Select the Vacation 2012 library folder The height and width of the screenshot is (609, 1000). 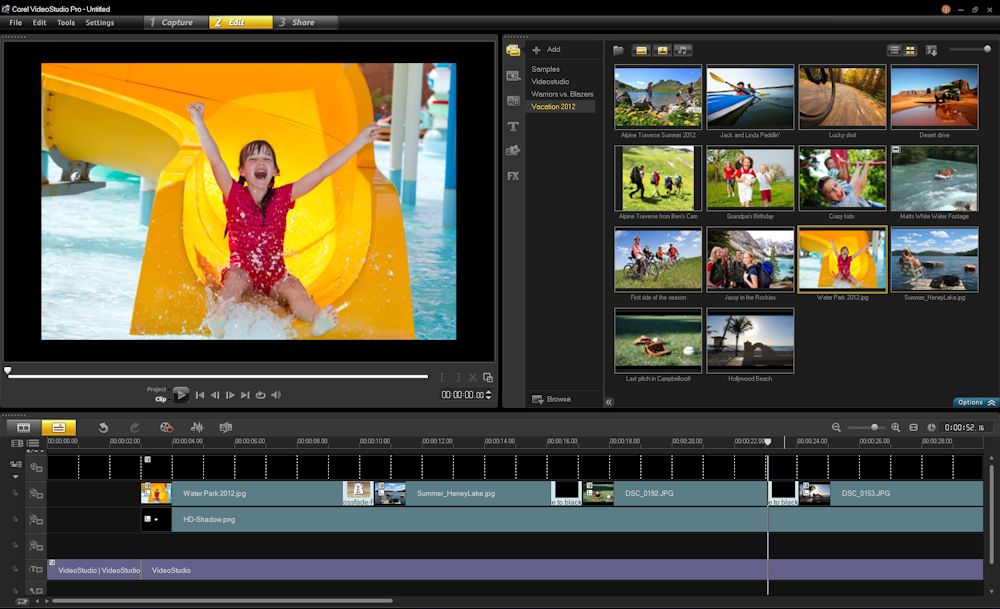coord(553,106)
